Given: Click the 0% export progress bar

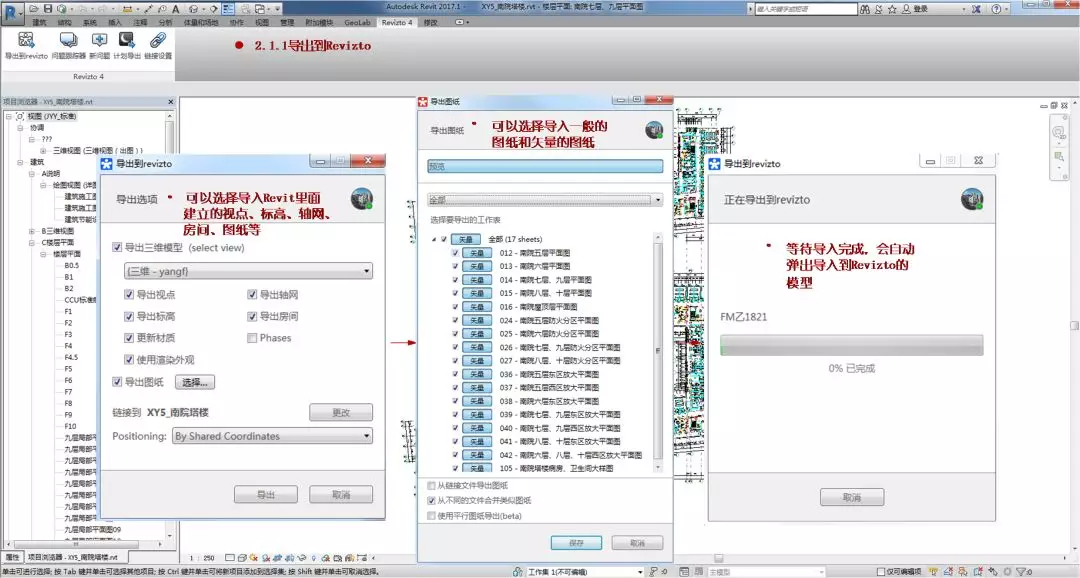Looking at the screenshot, I should click(851, 345).
